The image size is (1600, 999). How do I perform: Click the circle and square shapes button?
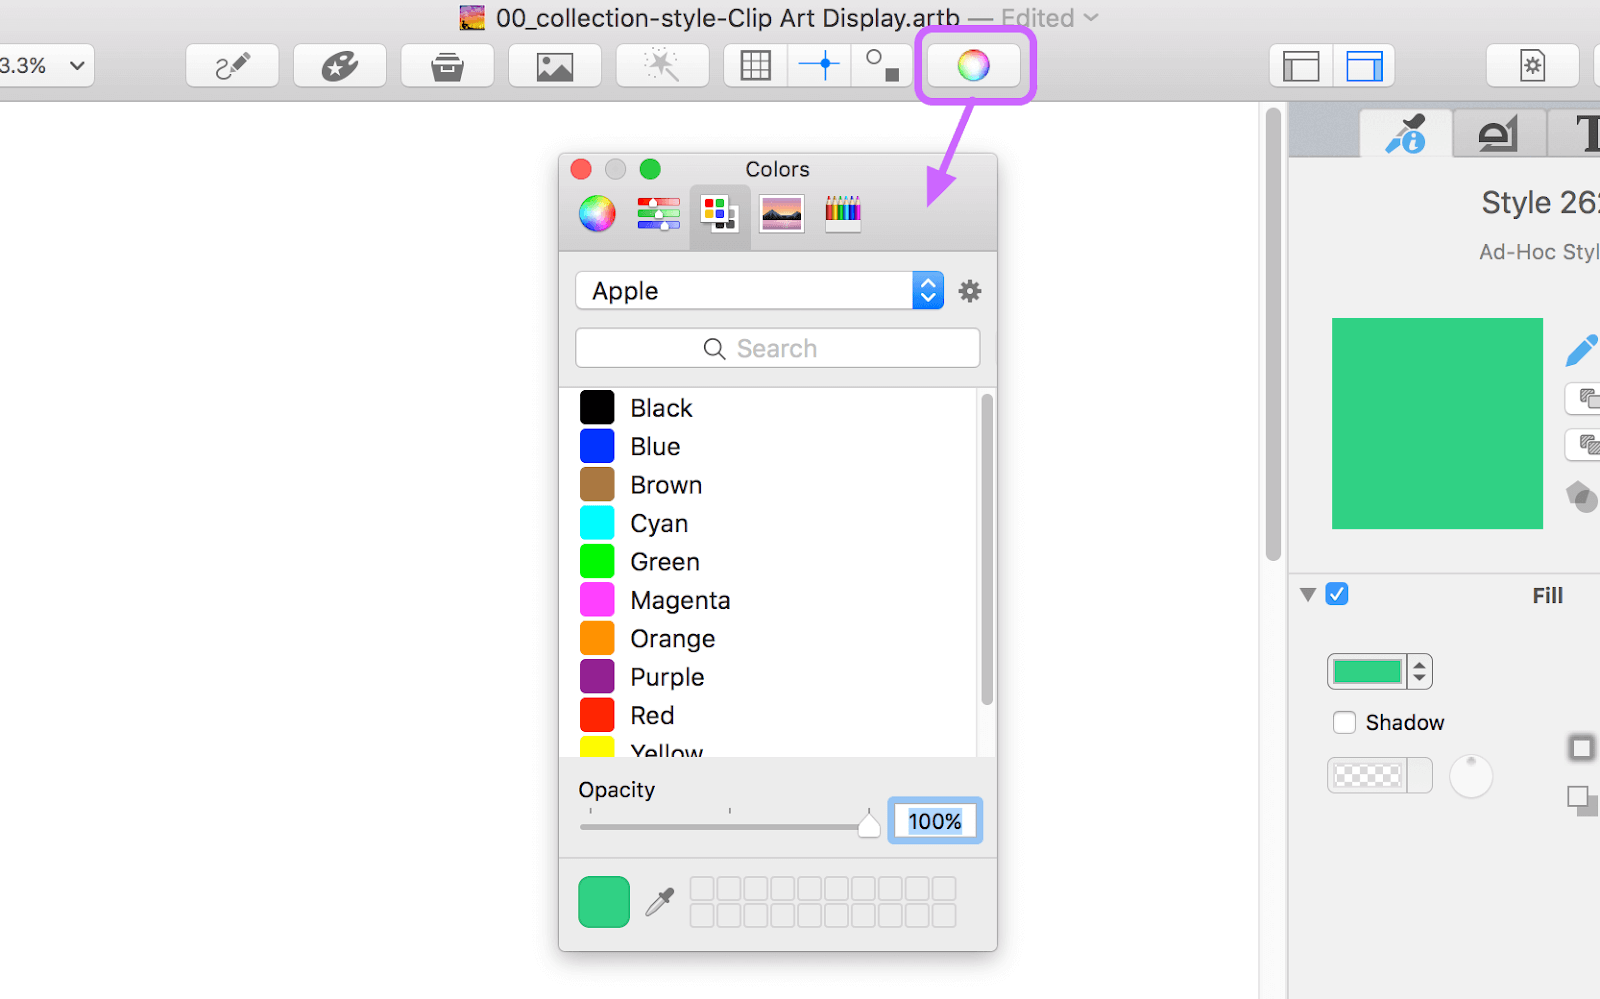click(x=882, y=66)
